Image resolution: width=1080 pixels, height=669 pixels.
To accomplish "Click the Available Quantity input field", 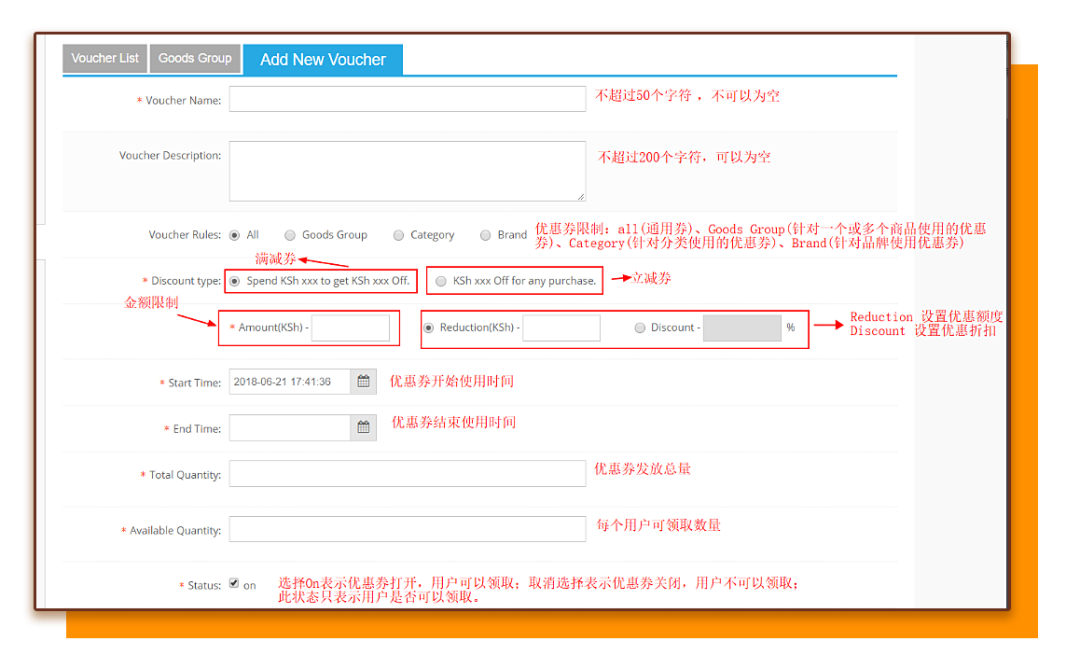I will tap(407, 529).
